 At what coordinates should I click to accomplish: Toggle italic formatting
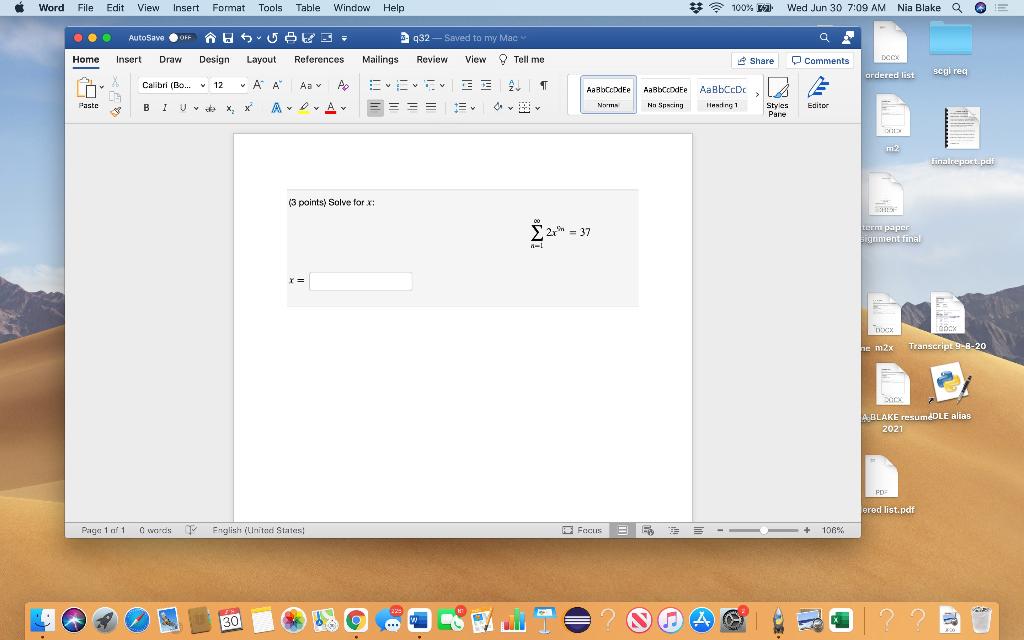coord(164,108)
